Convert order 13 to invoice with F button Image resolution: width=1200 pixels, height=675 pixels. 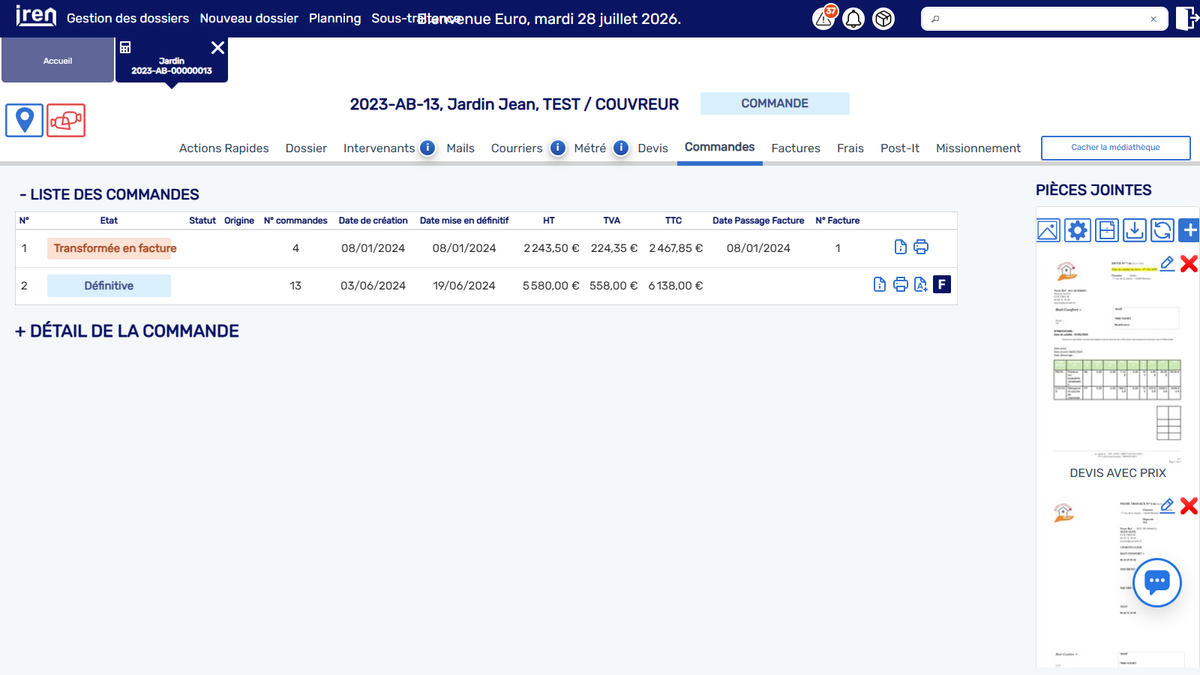(x=942, y=285)
